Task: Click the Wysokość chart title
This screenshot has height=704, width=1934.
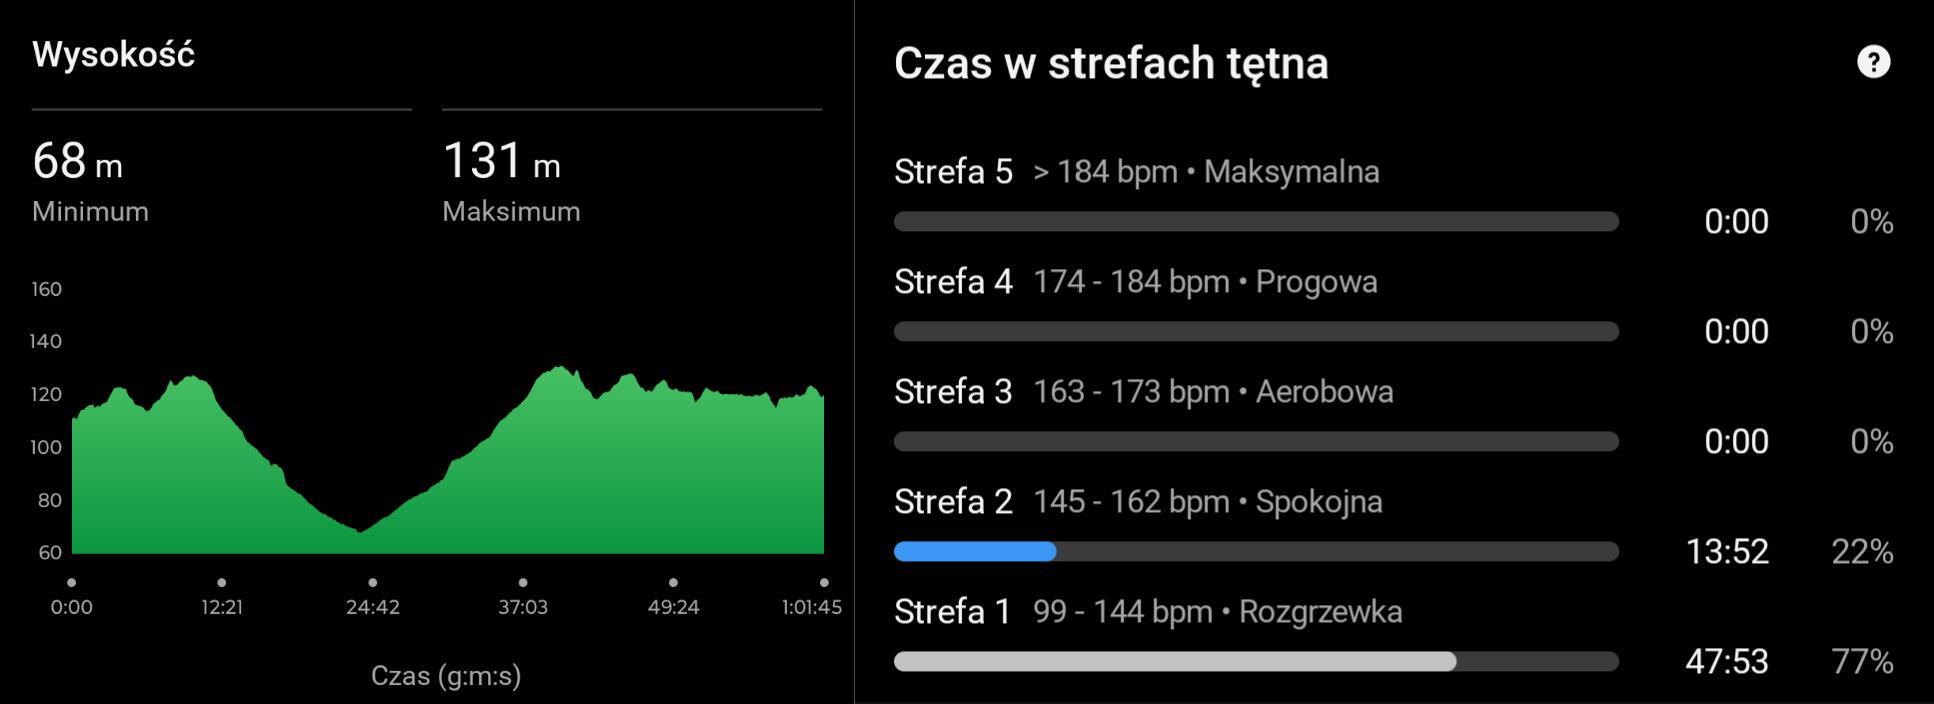Action: 113,54
